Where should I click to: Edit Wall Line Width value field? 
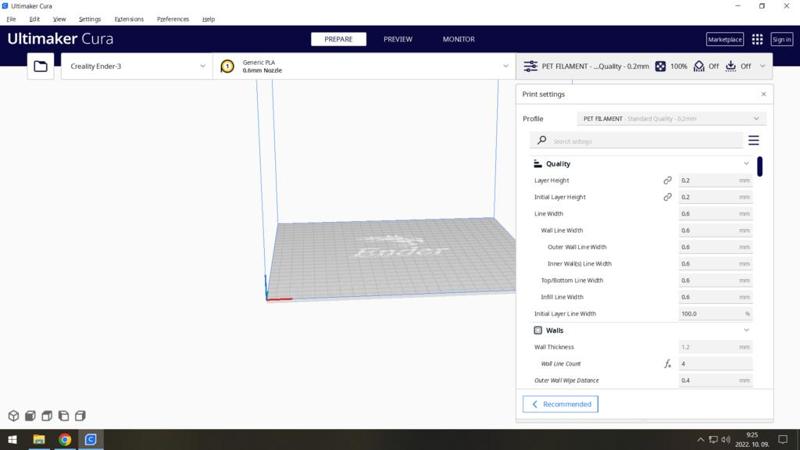[x=715, y=231]
